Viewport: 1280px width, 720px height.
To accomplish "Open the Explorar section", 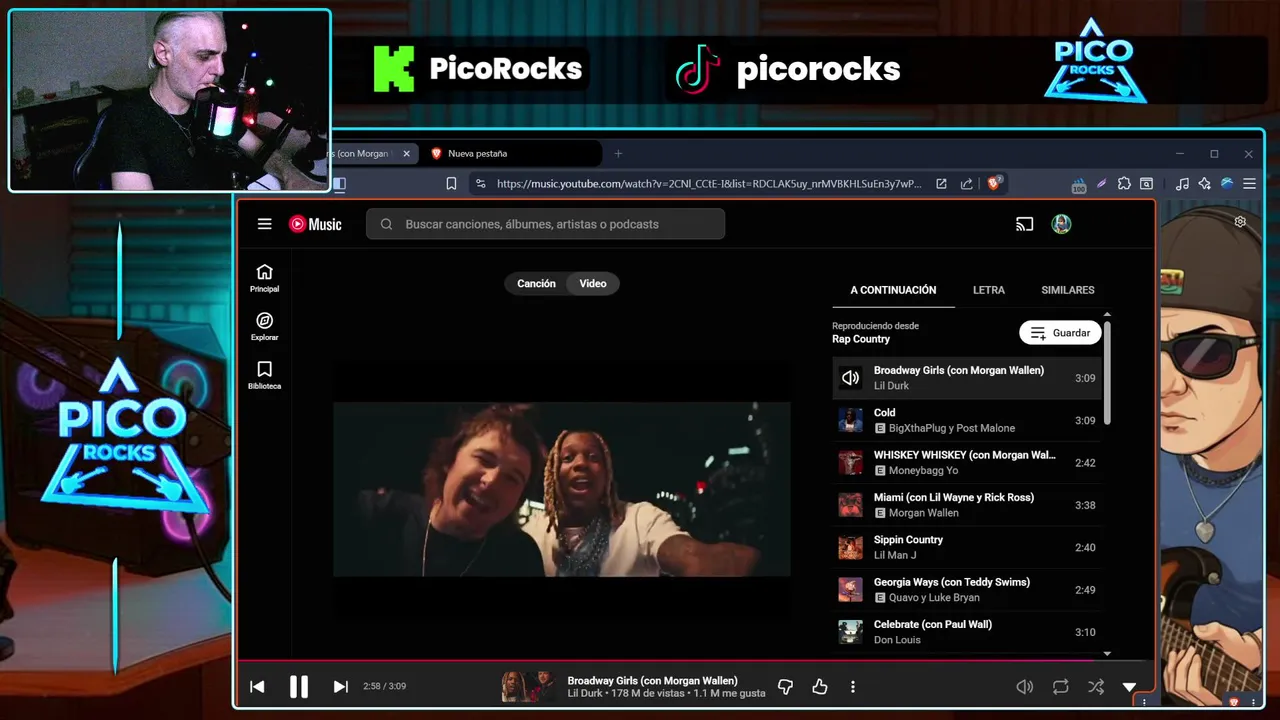I will tap(264, 327).
